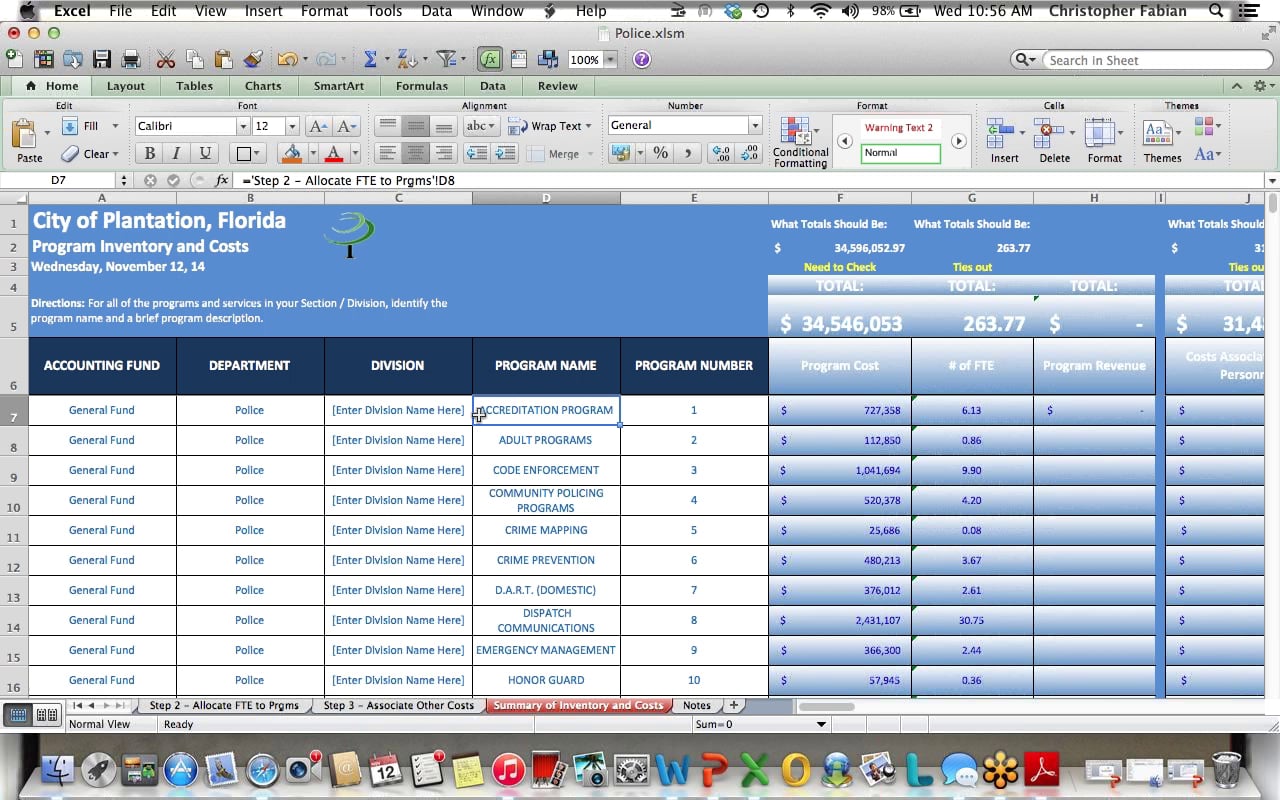Toggle the formula builder fx button
Viewport: 1280px width, 800px height.
point(489,60)
